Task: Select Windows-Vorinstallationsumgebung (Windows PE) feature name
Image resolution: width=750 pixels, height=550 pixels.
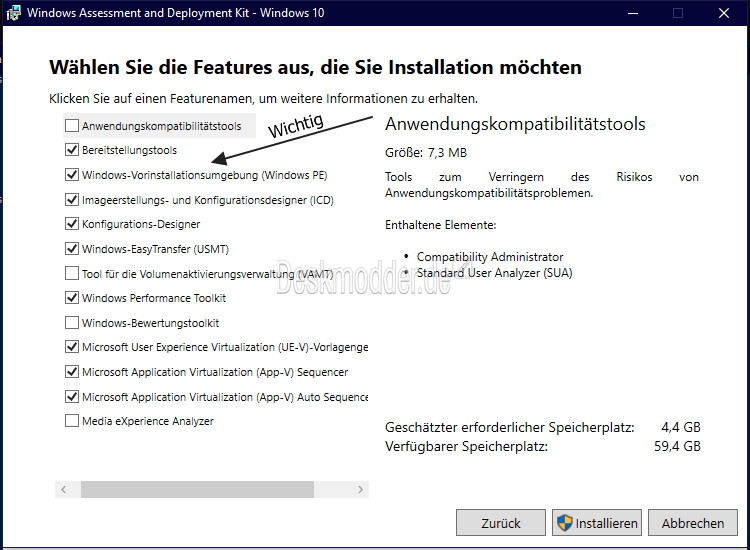Action: pos(204,175)
